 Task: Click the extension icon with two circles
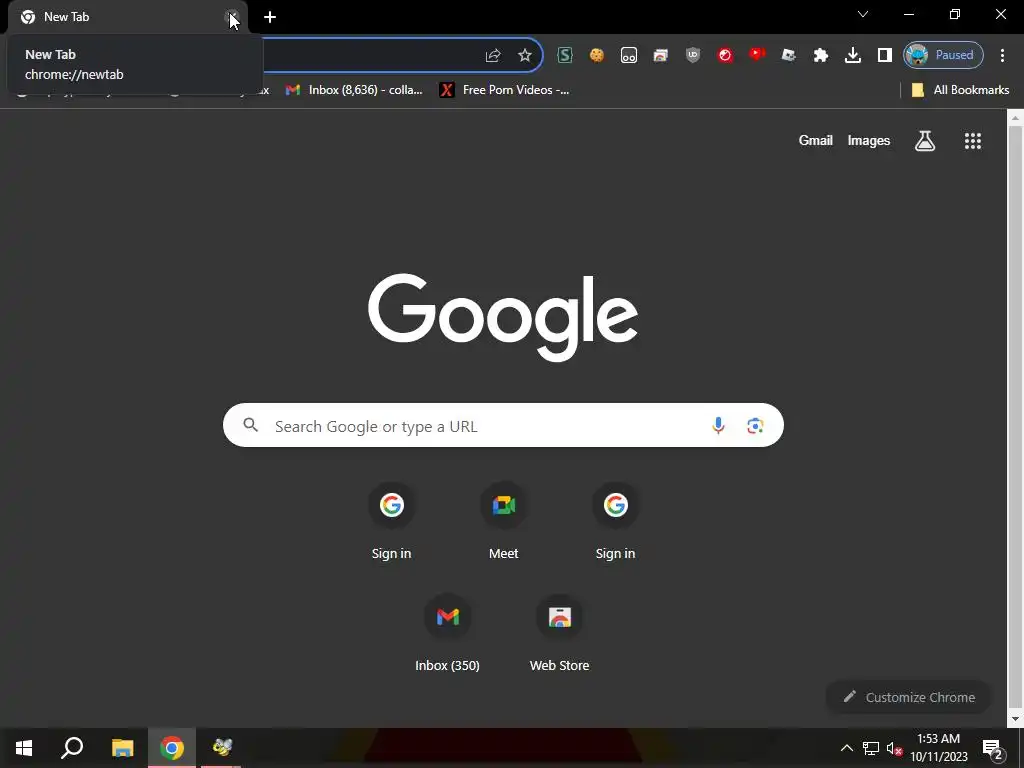pyautogui.click(x=628, y=55)
